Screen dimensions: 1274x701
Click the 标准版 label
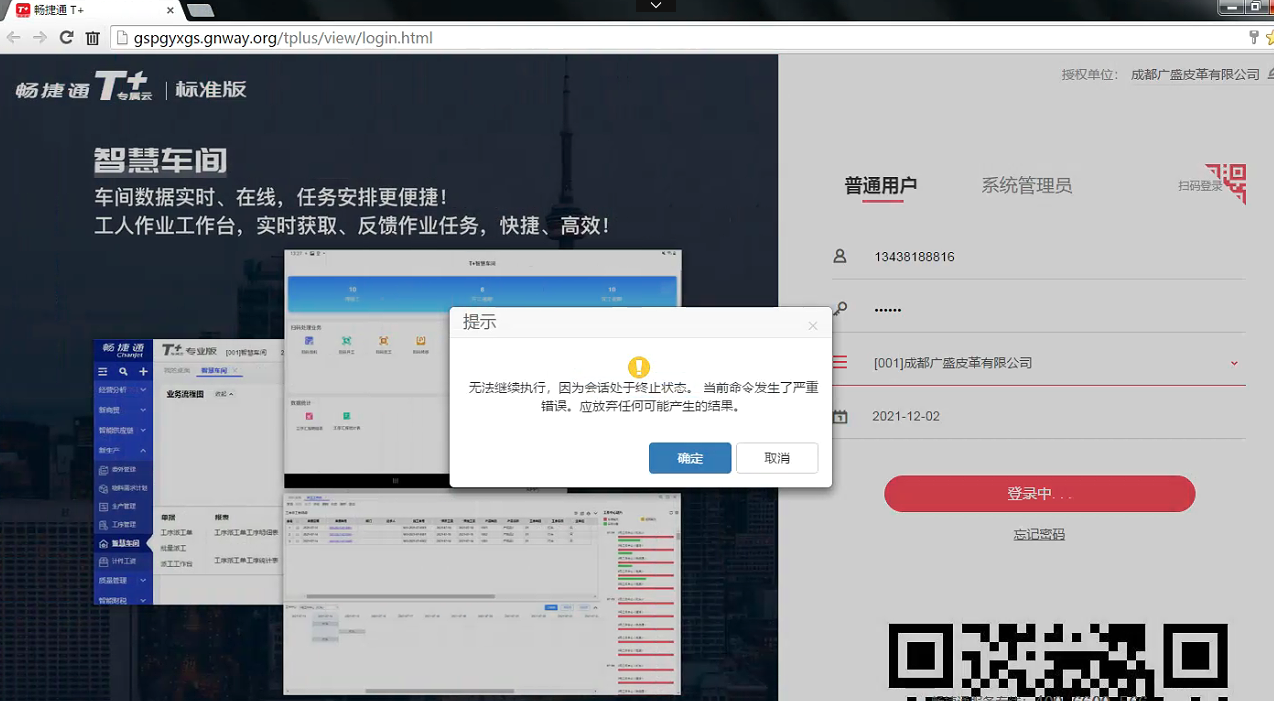(x=211, y=89)
